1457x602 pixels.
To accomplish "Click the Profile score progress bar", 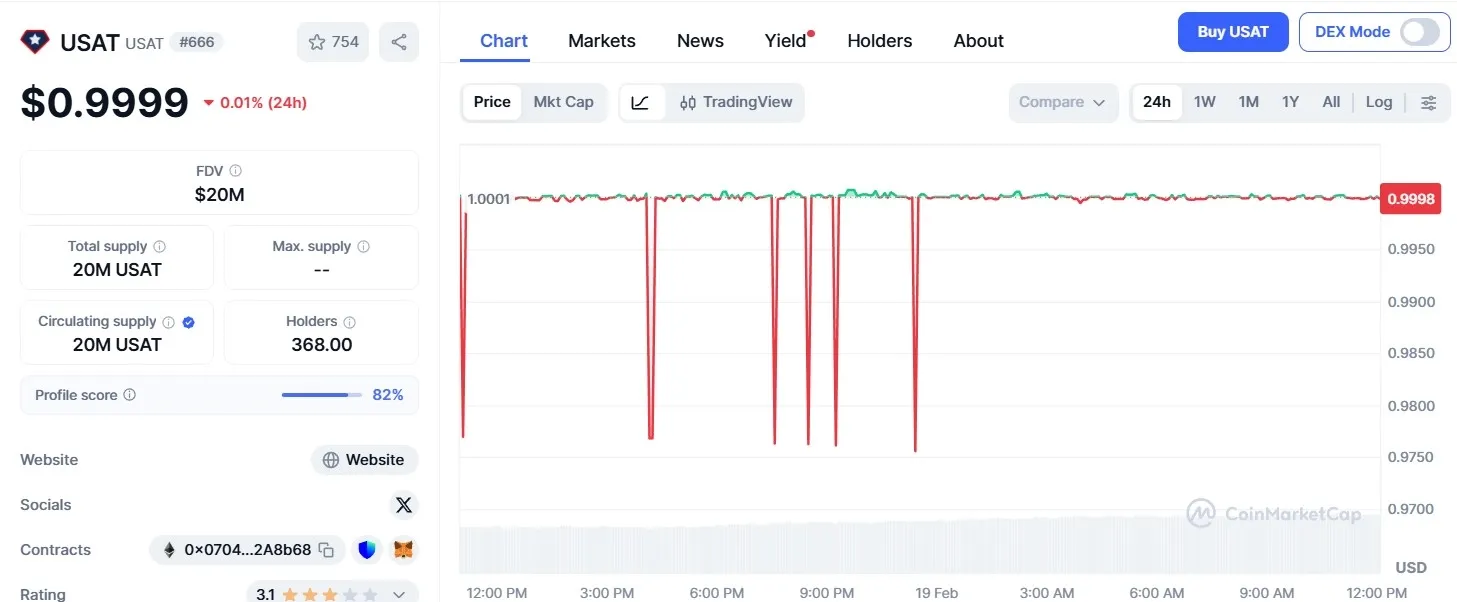I will (320, 394).
